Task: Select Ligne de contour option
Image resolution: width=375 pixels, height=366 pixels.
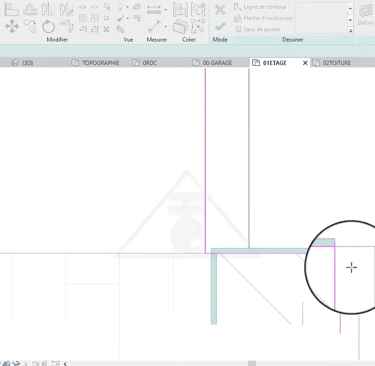Action: point(260,7)
